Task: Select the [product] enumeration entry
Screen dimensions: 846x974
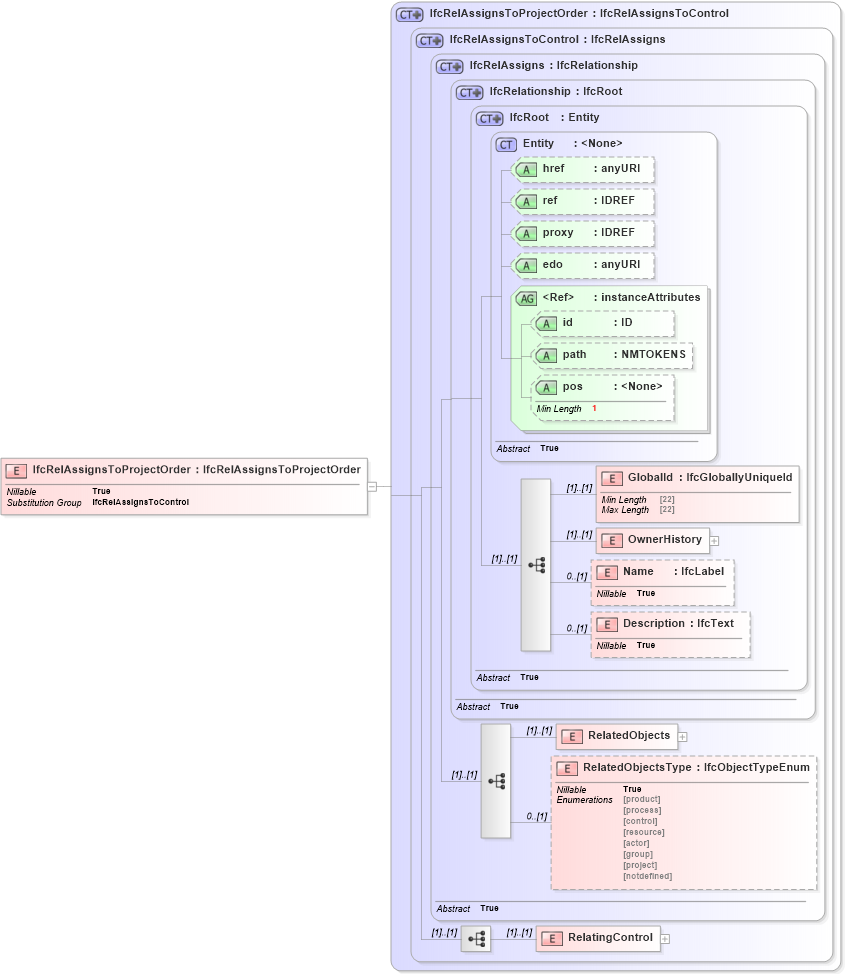Action: [641, 799]
